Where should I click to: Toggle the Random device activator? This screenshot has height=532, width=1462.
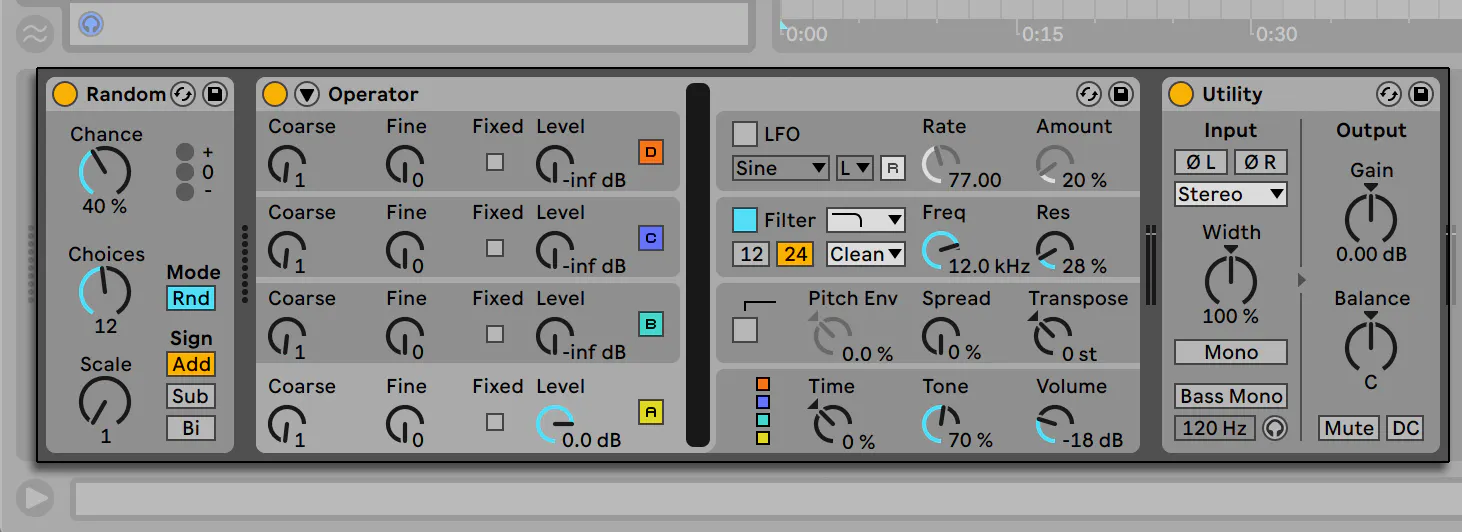pos(65,94)
